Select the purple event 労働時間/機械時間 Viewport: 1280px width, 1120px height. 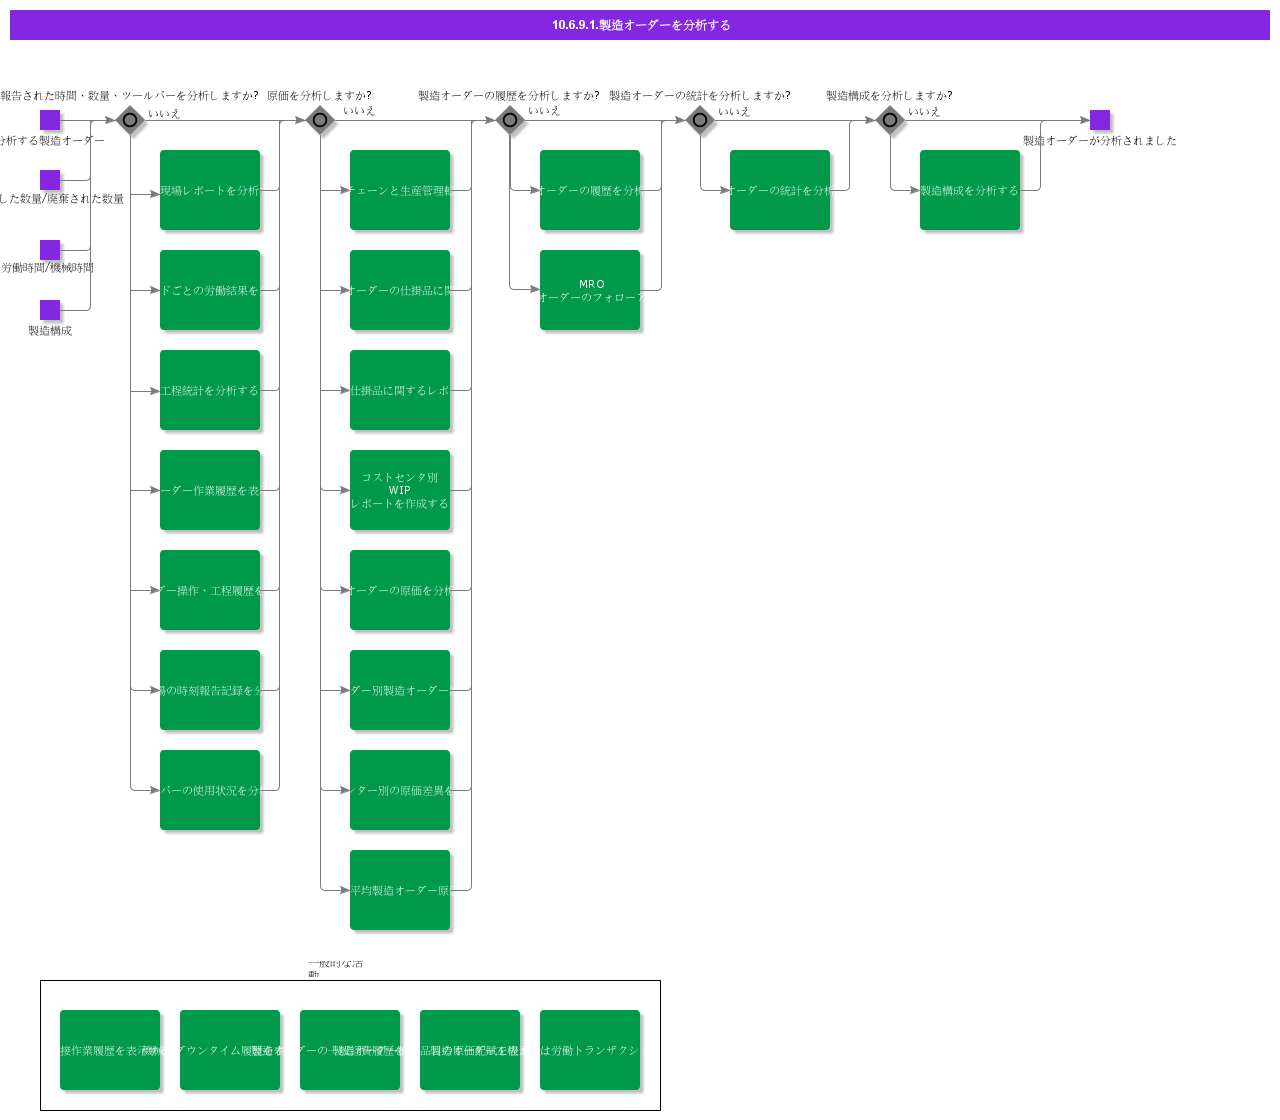click(50, 250)
